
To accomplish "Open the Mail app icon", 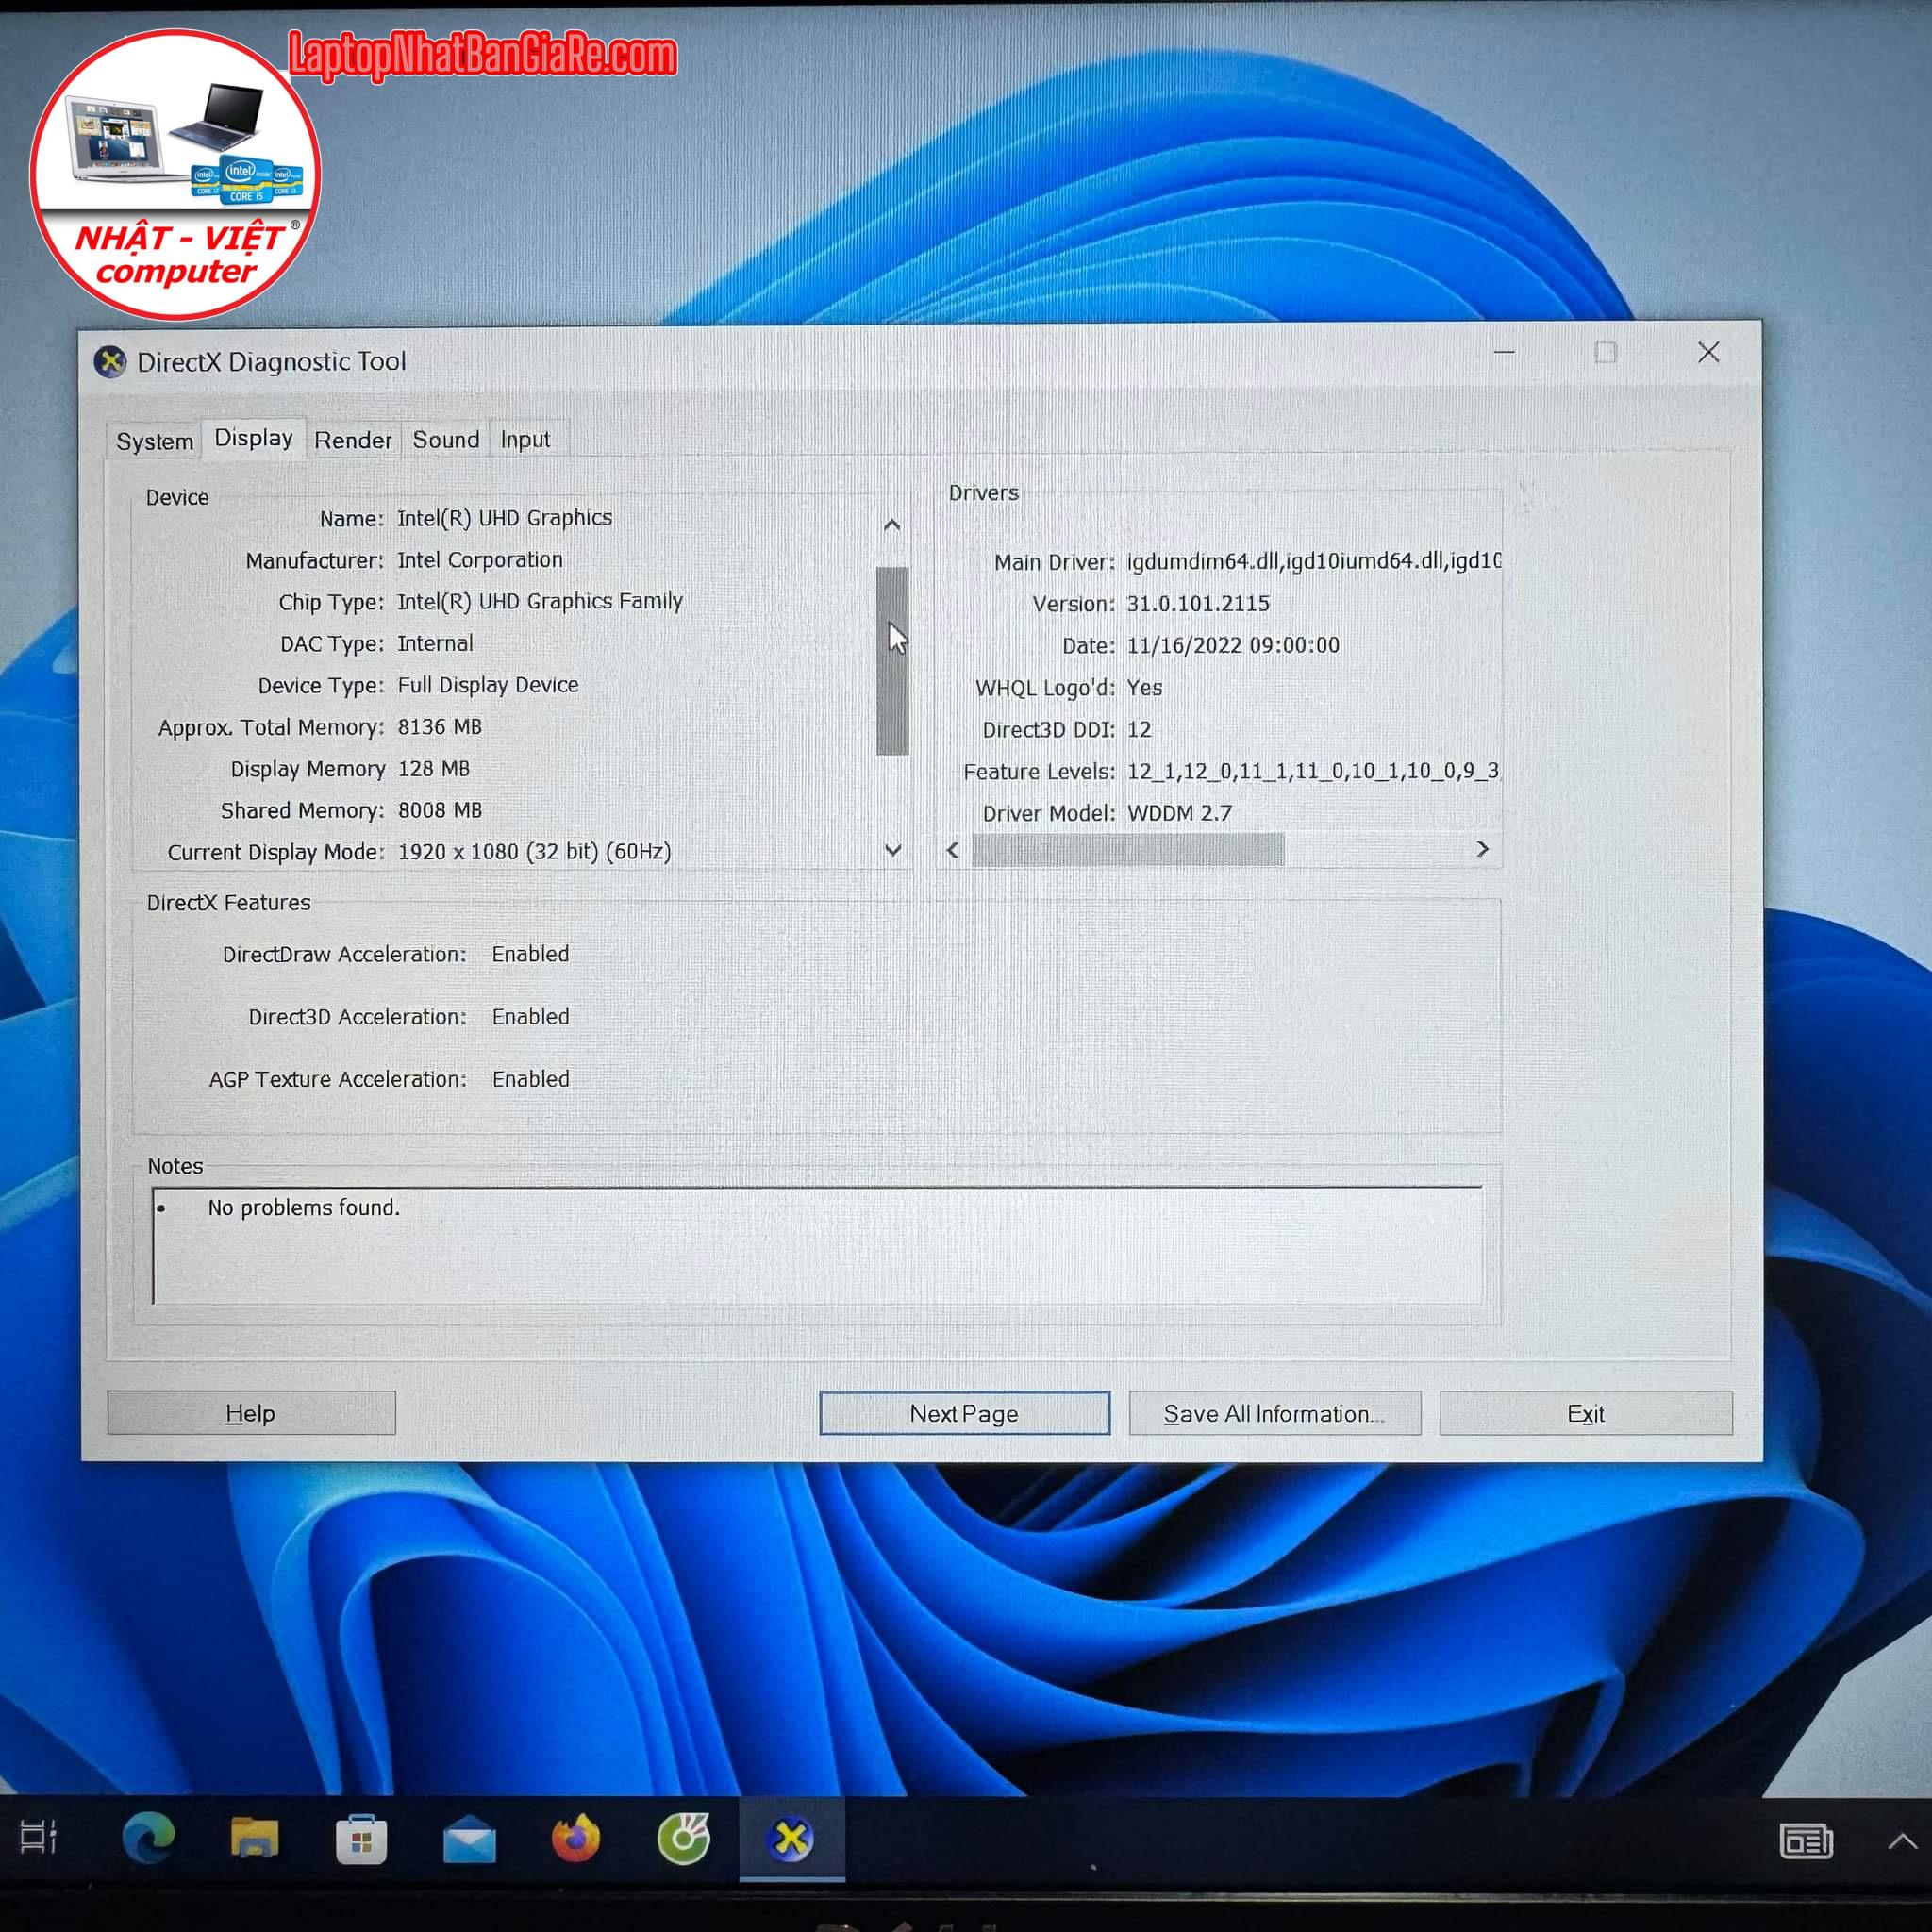I will click(x=469, y=1840).
